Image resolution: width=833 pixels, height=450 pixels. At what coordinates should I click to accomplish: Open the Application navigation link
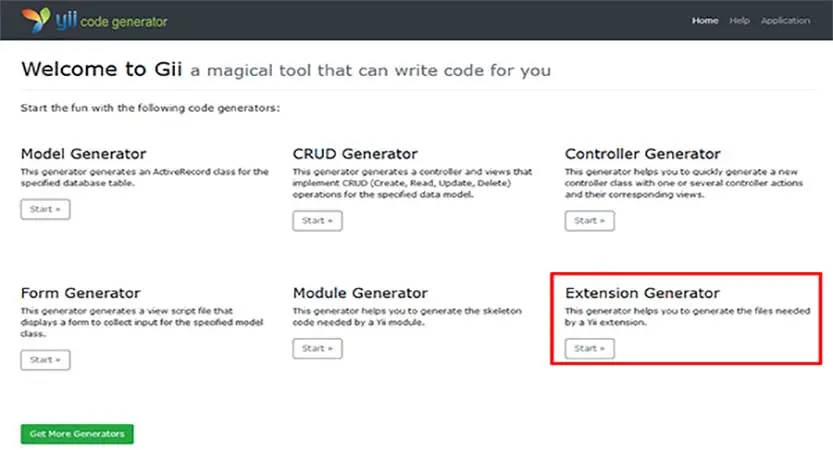point(785,21)
